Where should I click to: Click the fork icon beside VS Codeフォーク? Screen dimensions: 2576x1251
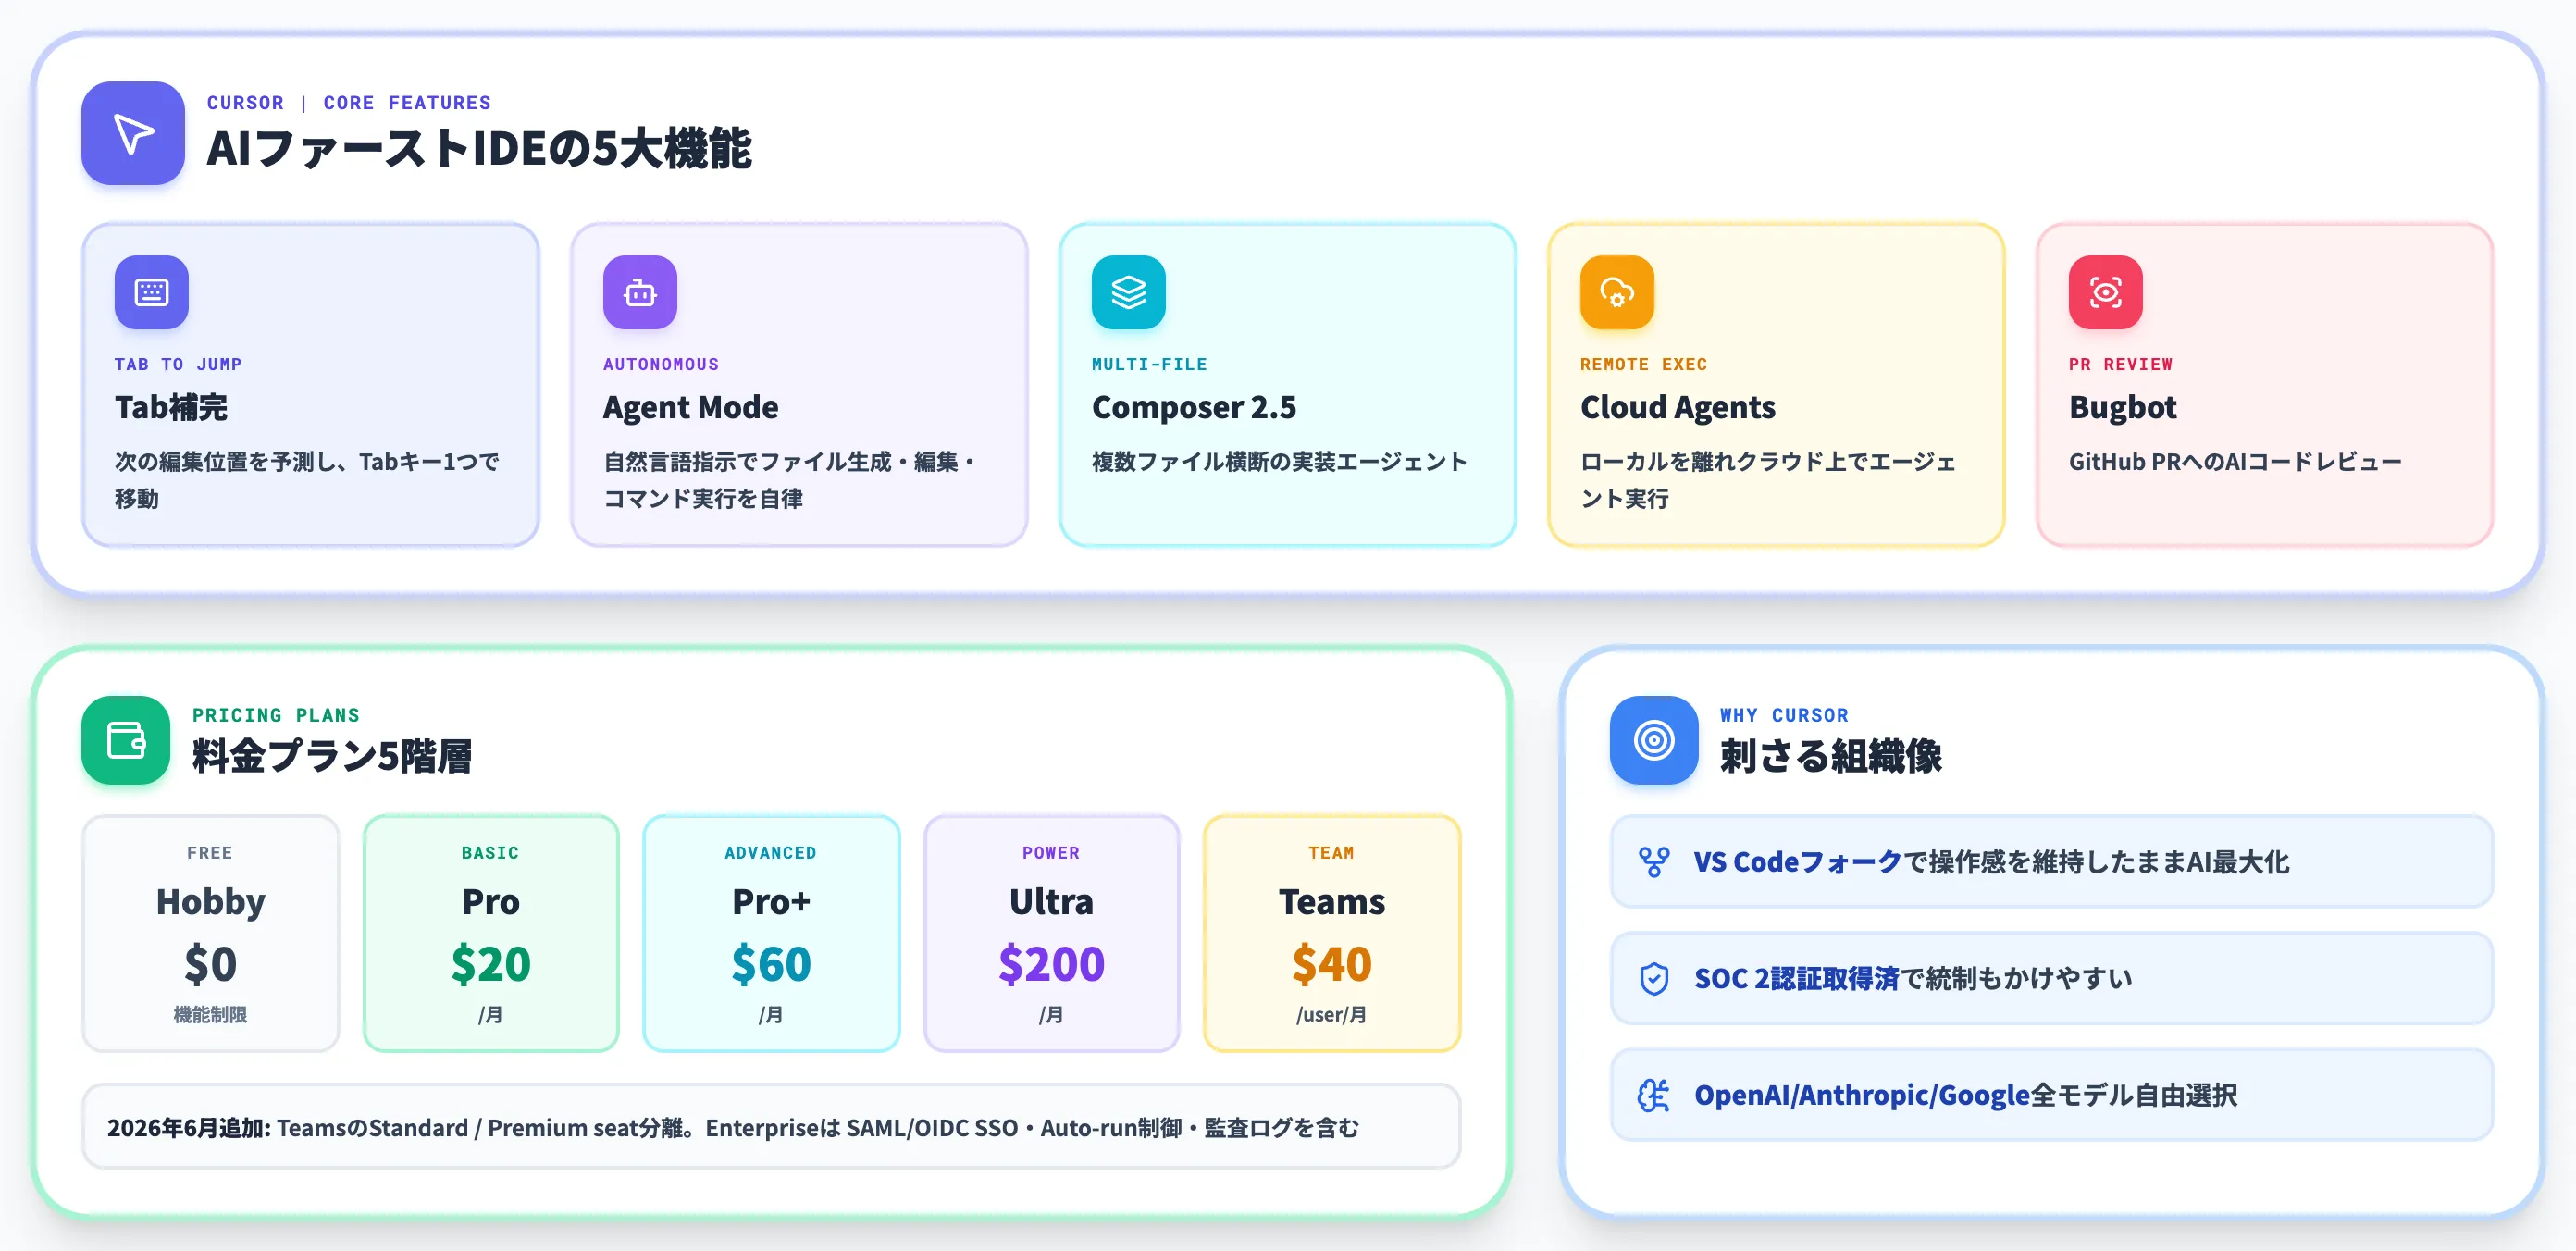tap(1654, 862)
